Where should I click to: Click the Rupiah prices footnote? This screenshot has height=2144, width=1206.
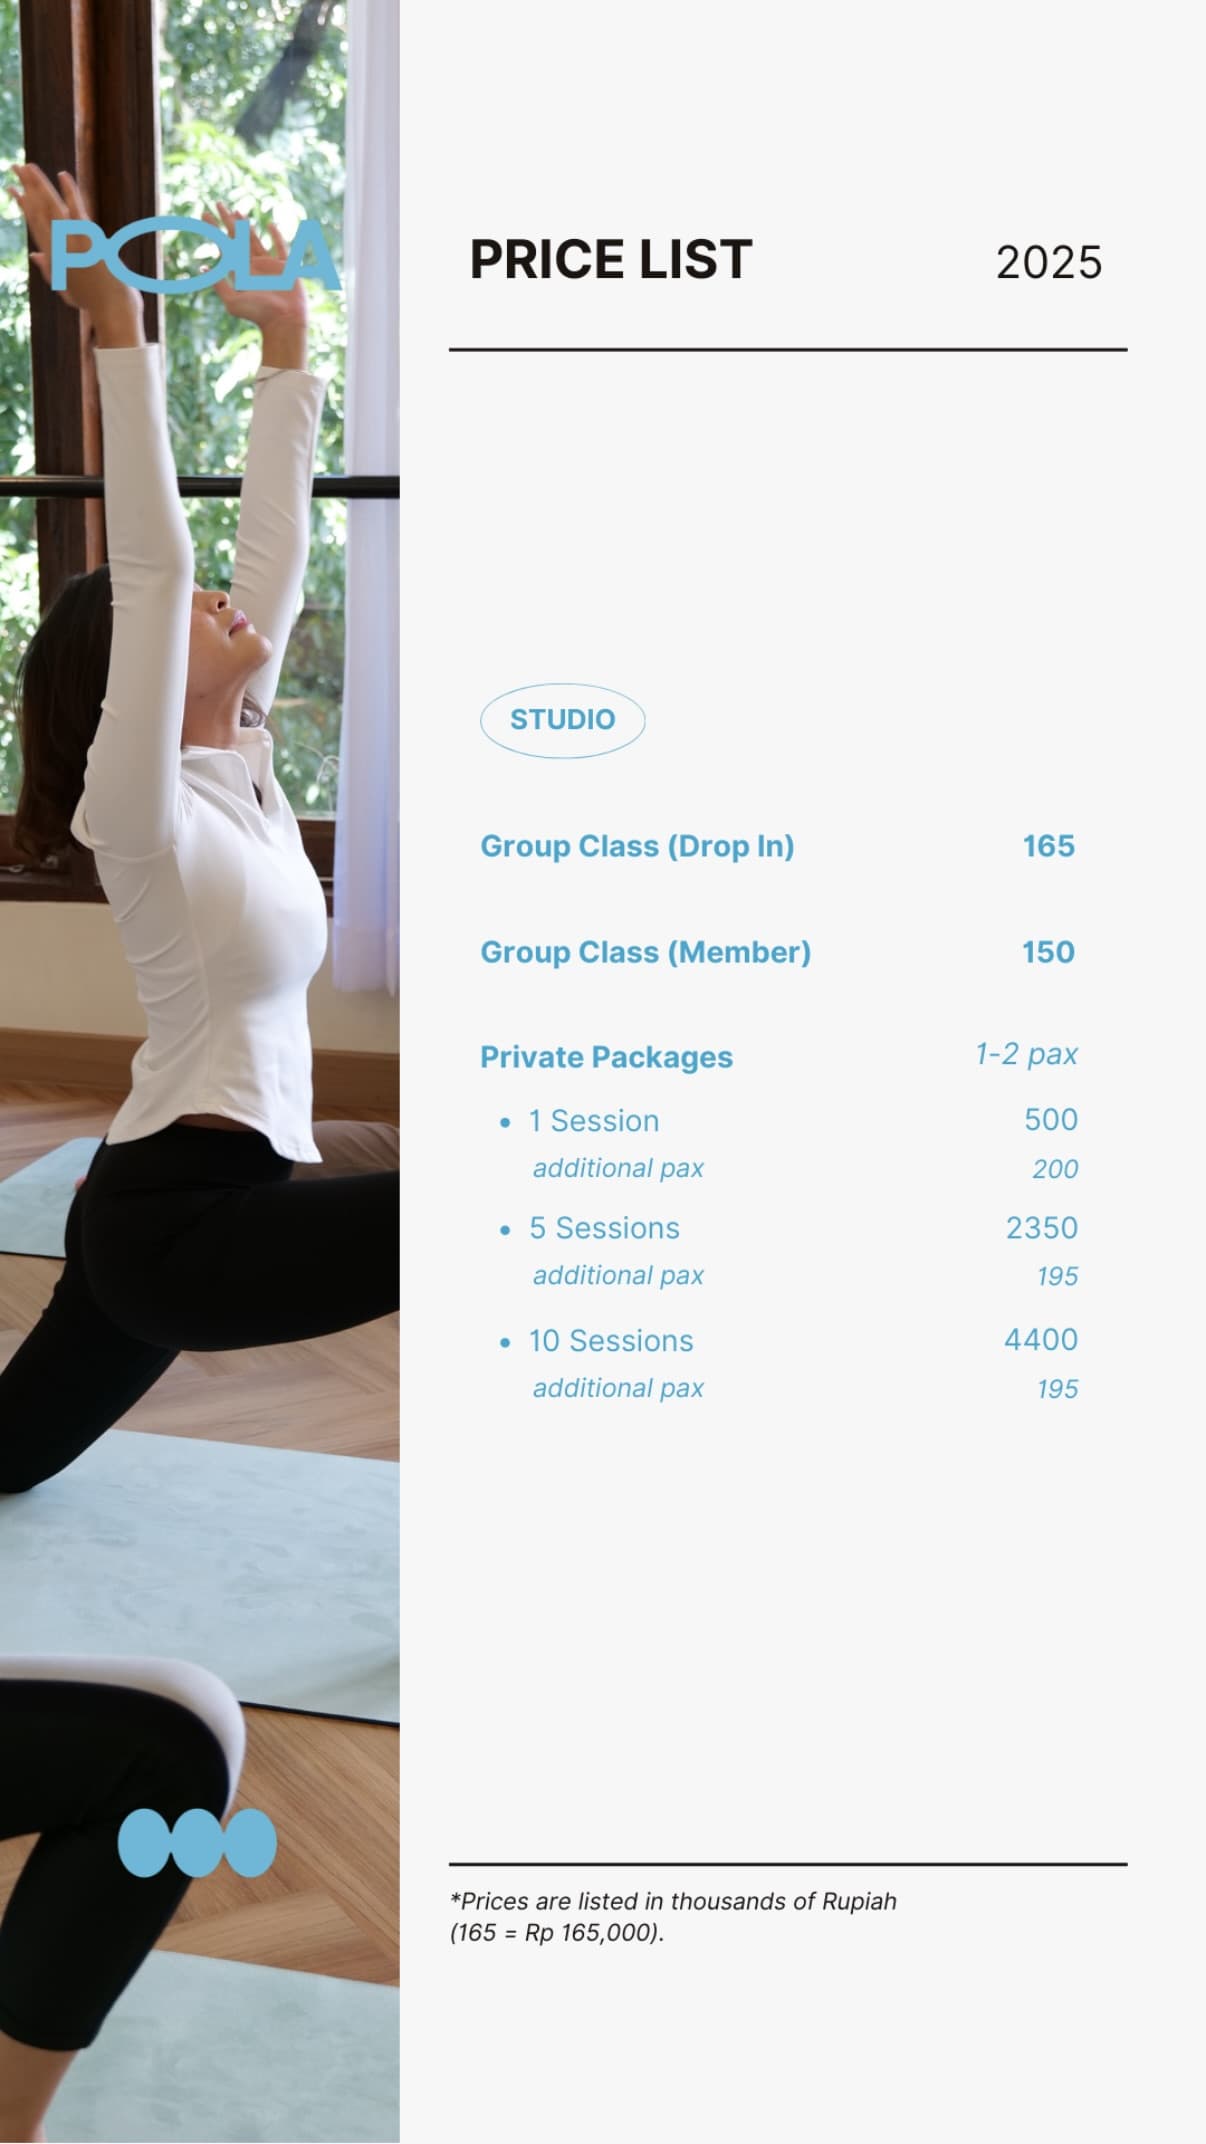[x=673, y=1917]
